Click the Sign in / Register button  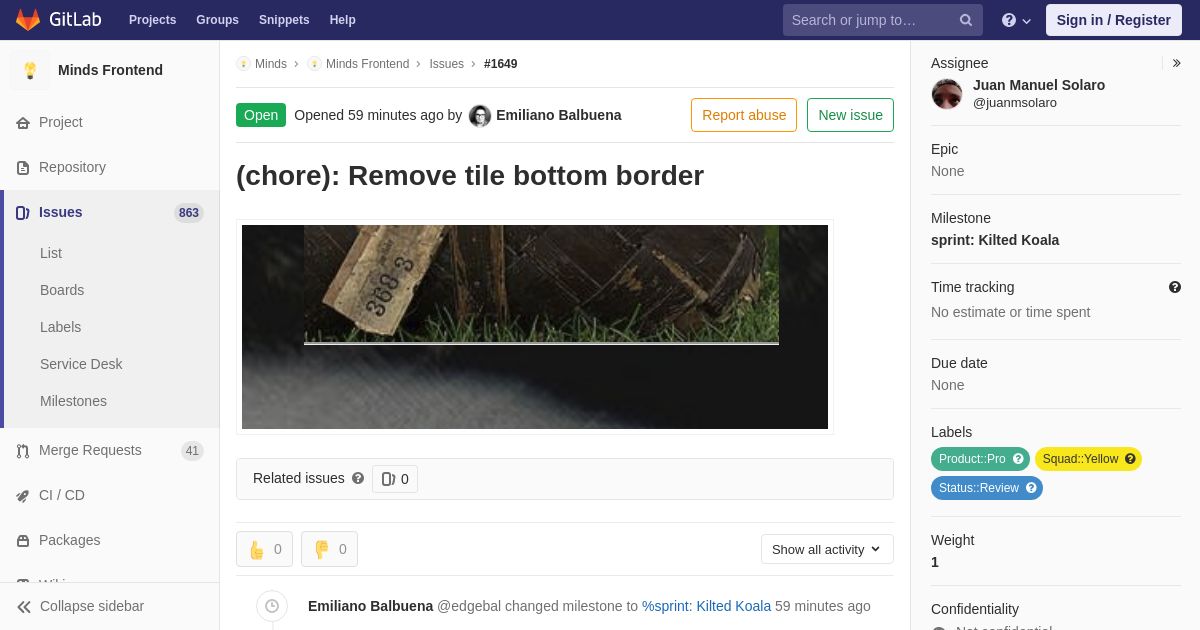1113,20
